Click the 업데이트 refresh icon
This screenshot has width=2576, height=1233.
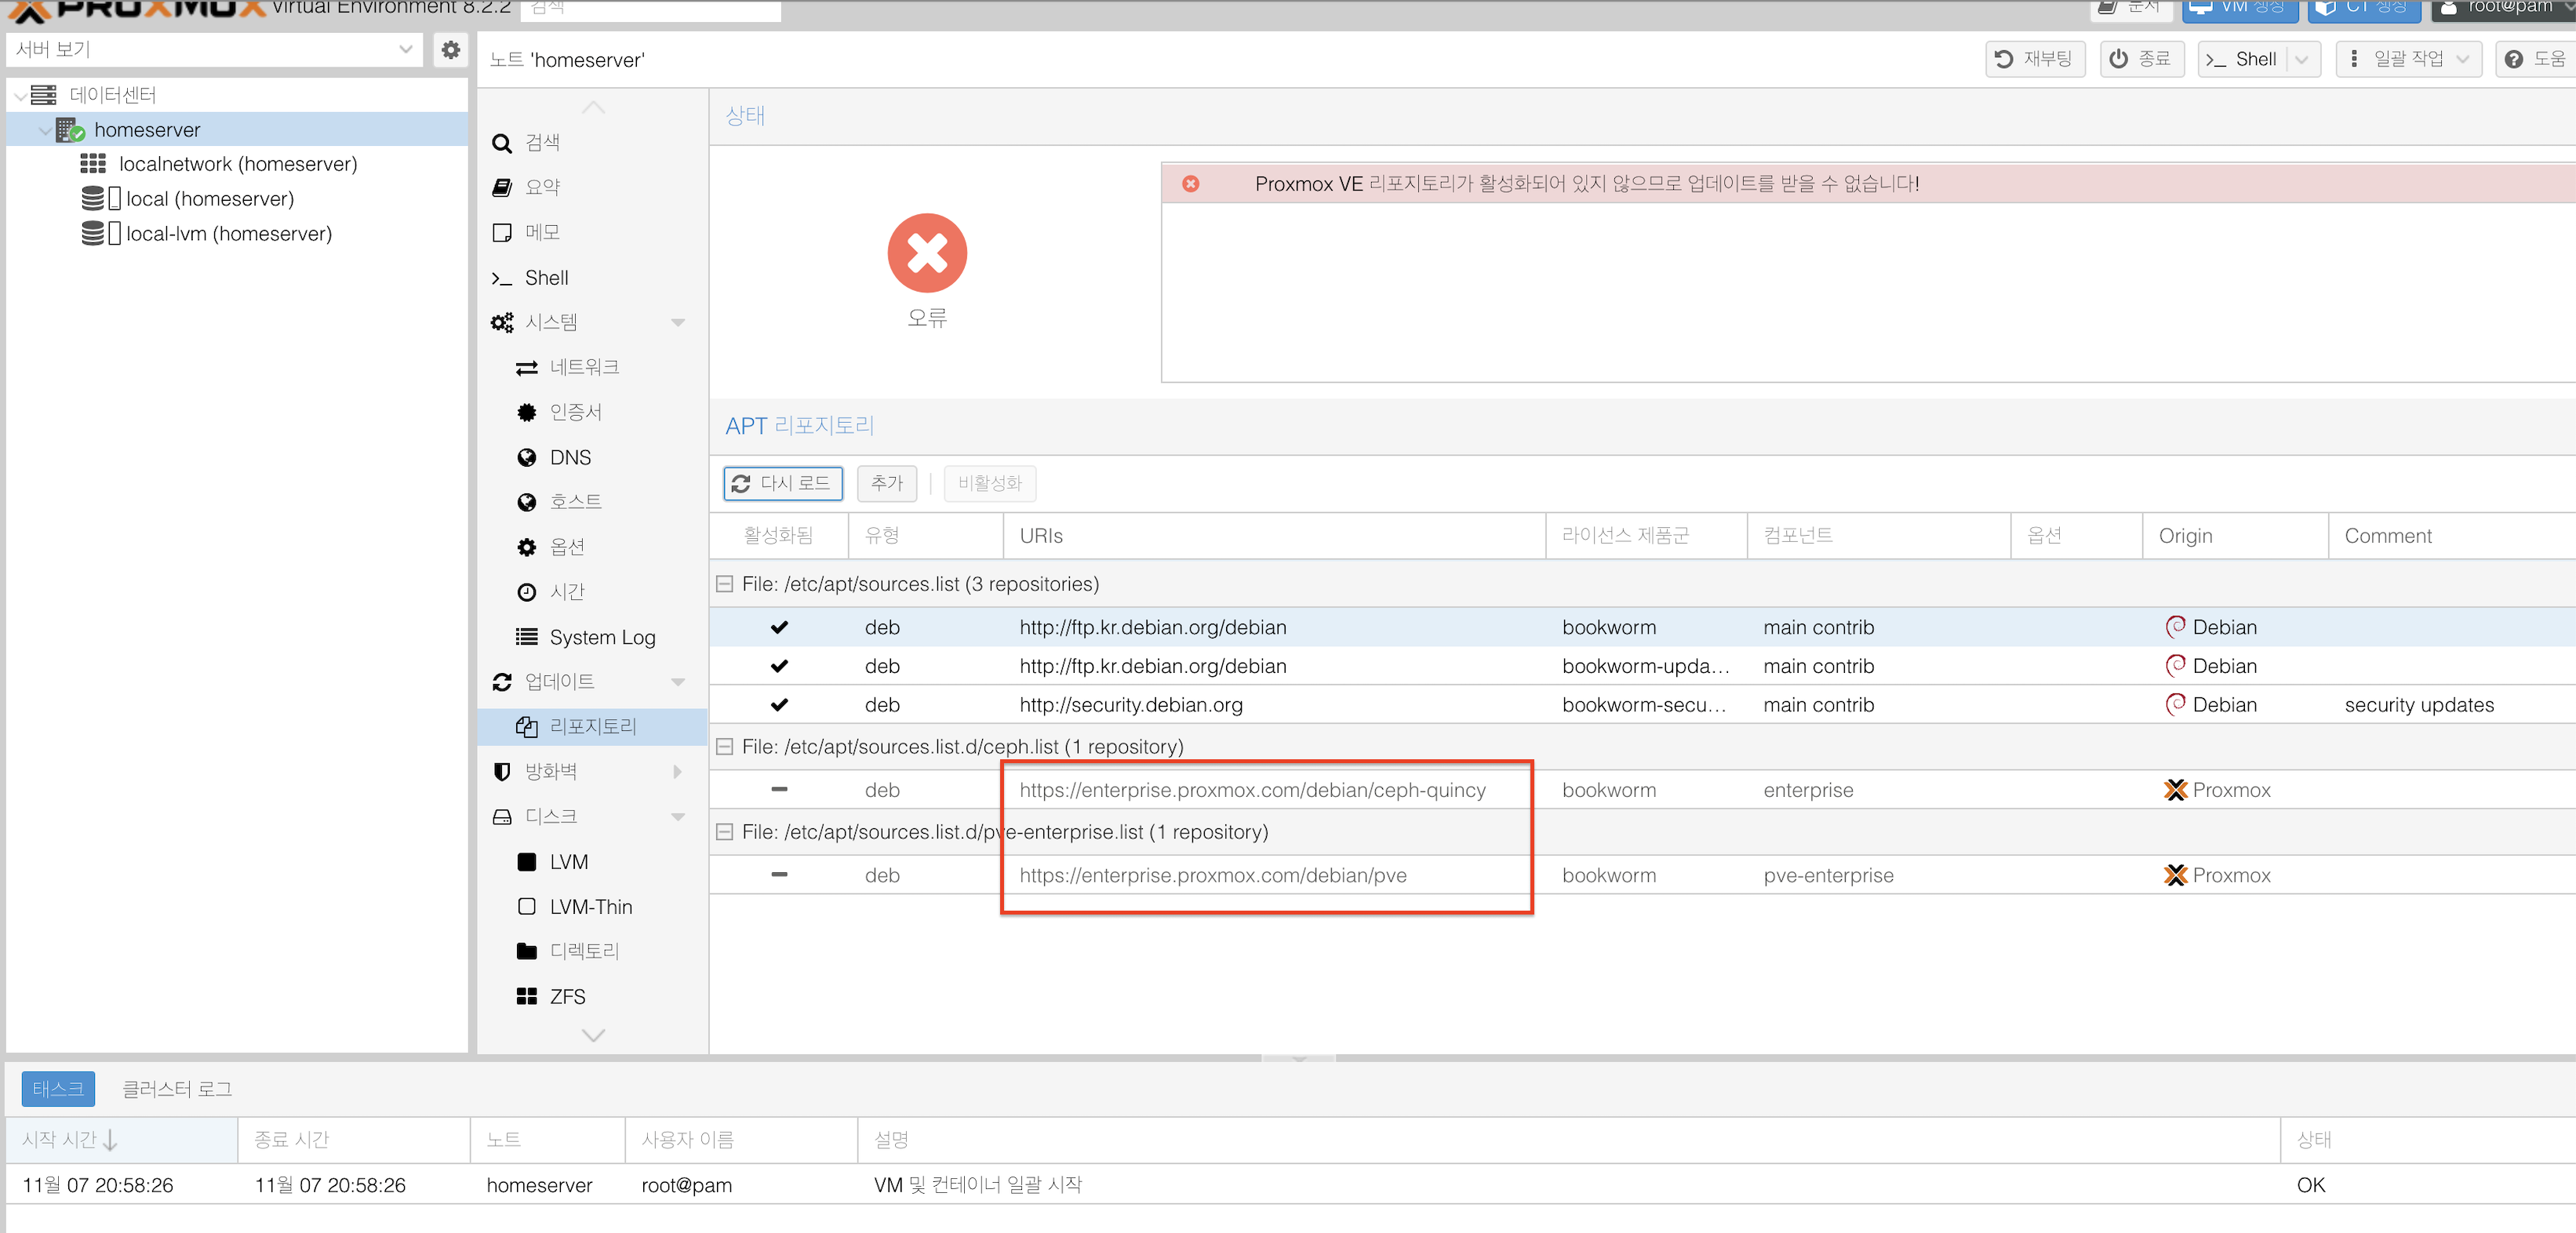click(x=502, y=682)
